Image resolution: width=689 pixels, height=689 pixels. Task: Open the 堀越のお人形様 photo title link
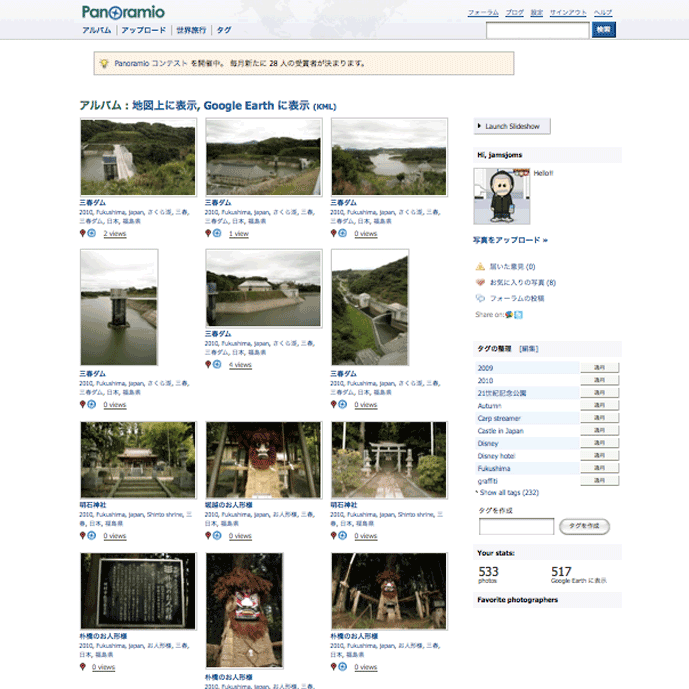(228, 505)
